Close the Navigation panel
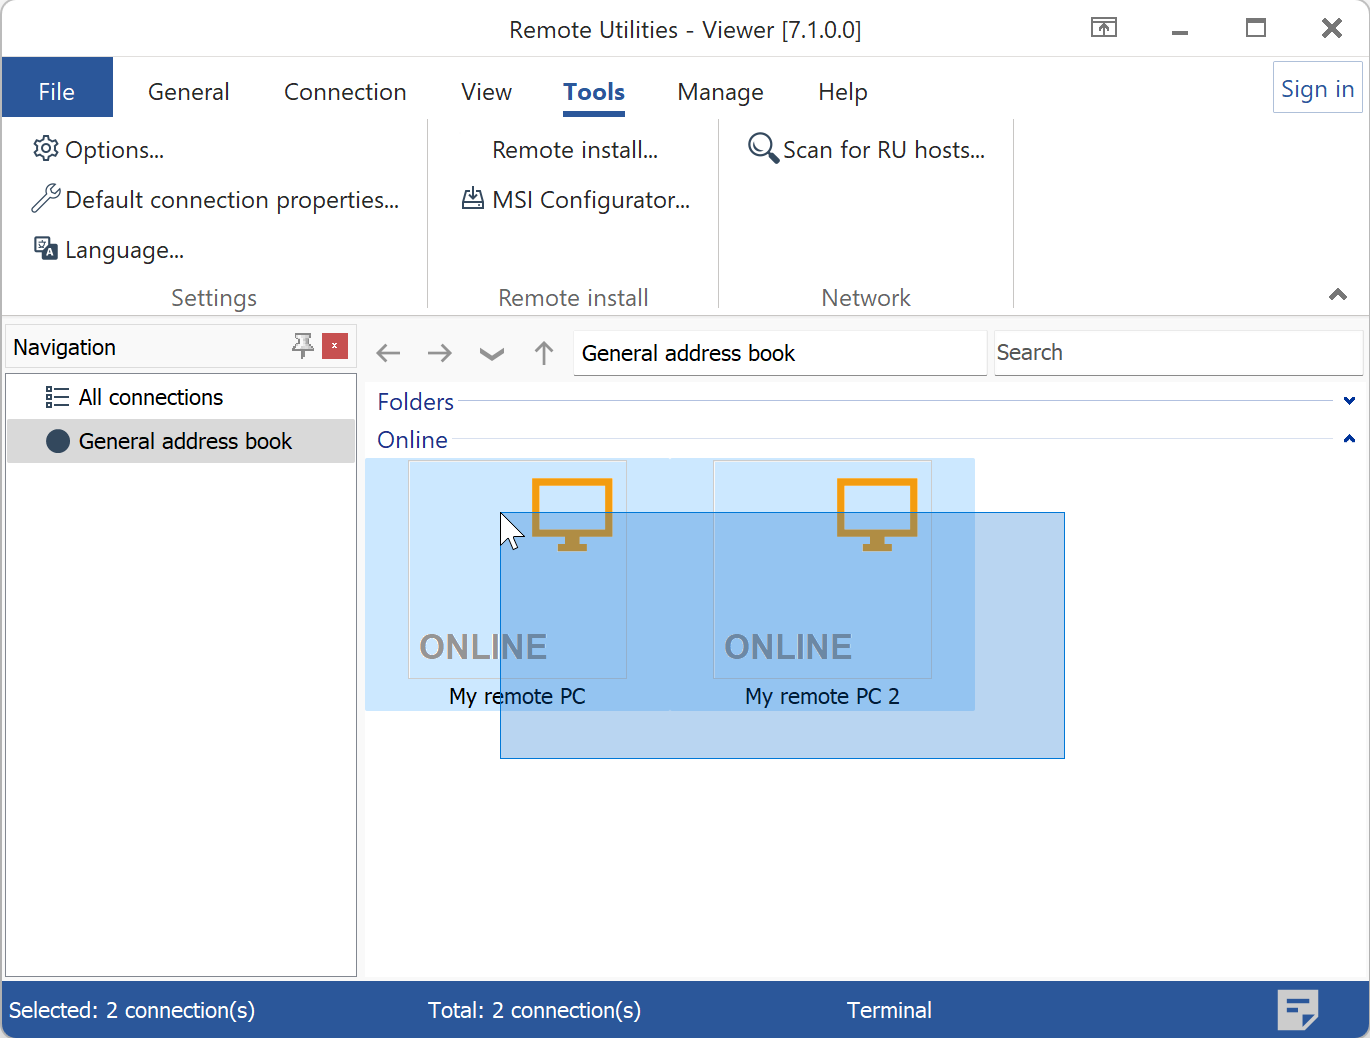 335,346
